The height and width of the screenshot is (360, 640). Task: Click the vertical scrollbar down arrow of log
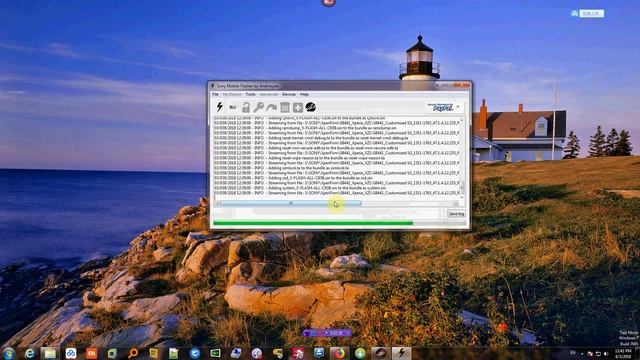click(462, 197)
